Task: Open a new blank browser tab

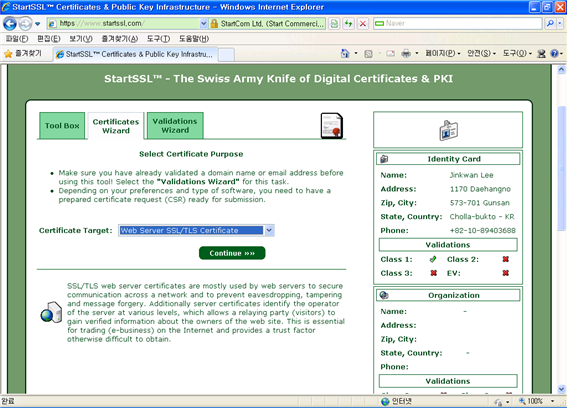Action: (226, 55)
